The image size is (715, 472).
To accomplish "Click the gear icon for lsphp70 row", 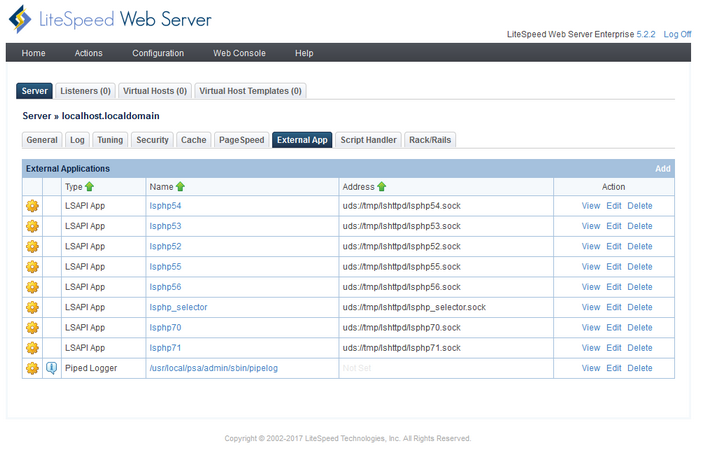I will point(32,328).
